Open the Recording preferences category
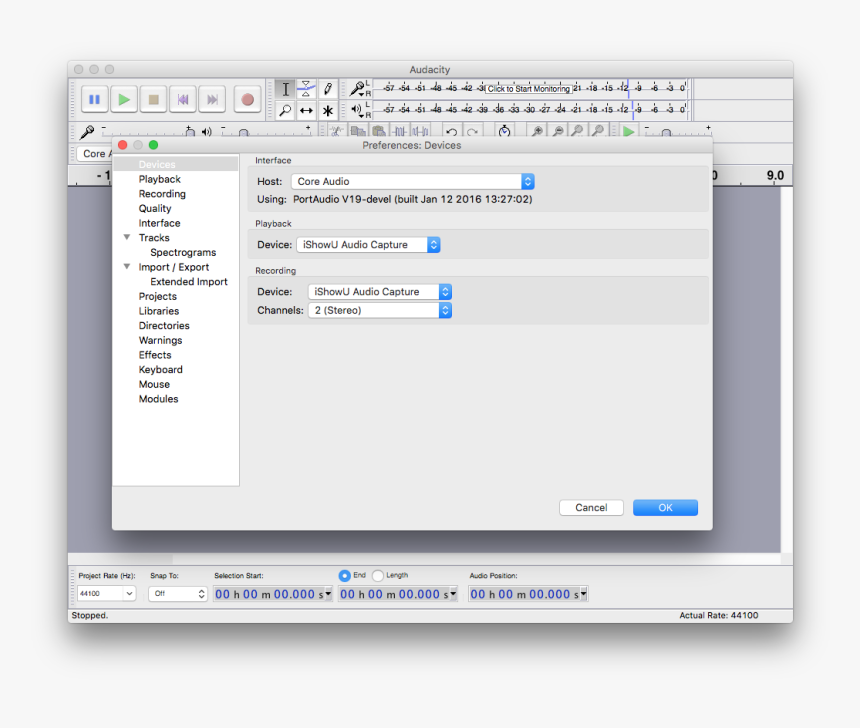 click(162, 194)
